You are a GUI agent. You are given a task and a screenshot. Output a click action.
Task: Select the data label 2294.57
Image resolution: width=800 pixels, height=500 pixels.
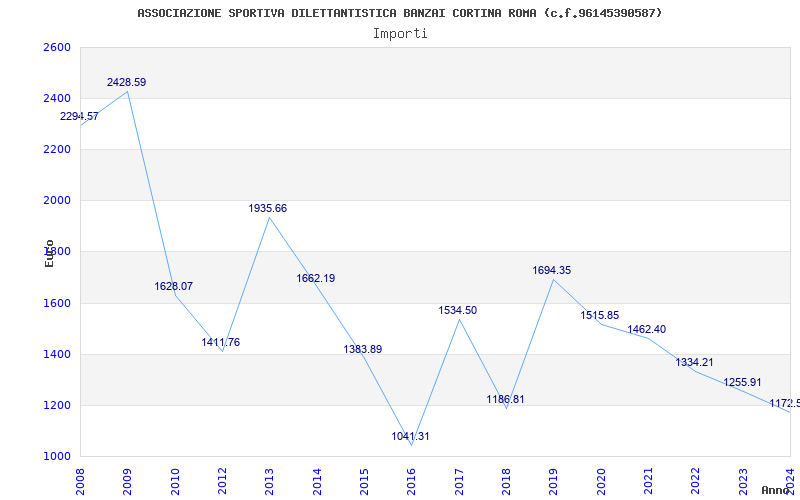click(x=79, y=116)
